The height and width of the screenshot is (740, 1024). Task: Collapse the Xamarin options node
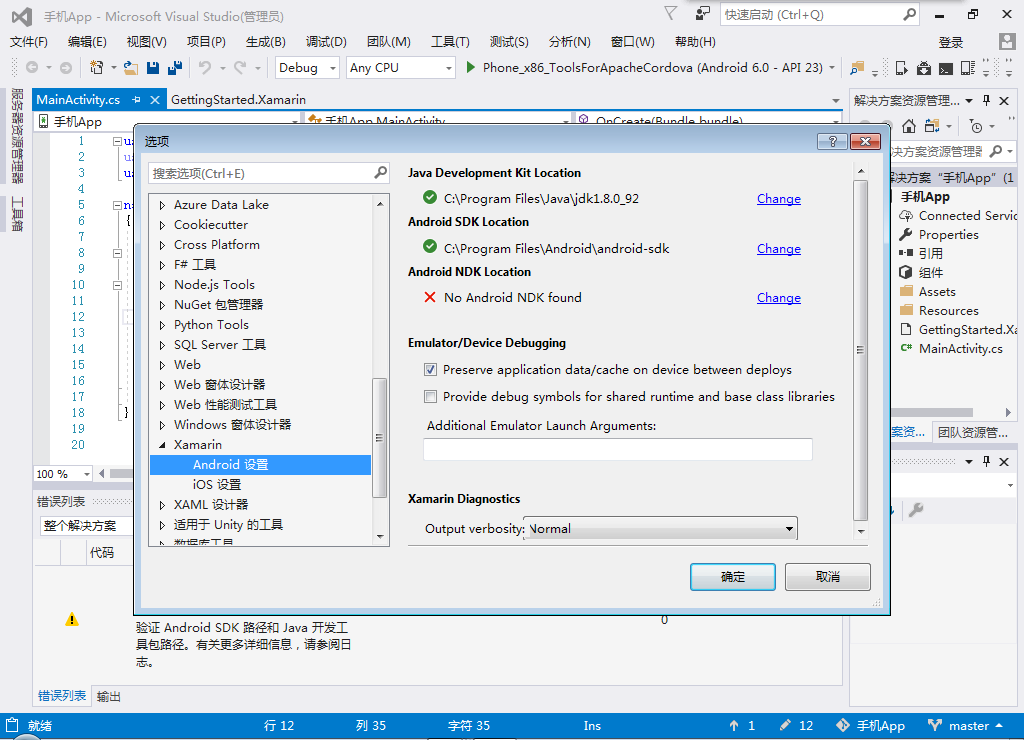(x=162, y=445)
